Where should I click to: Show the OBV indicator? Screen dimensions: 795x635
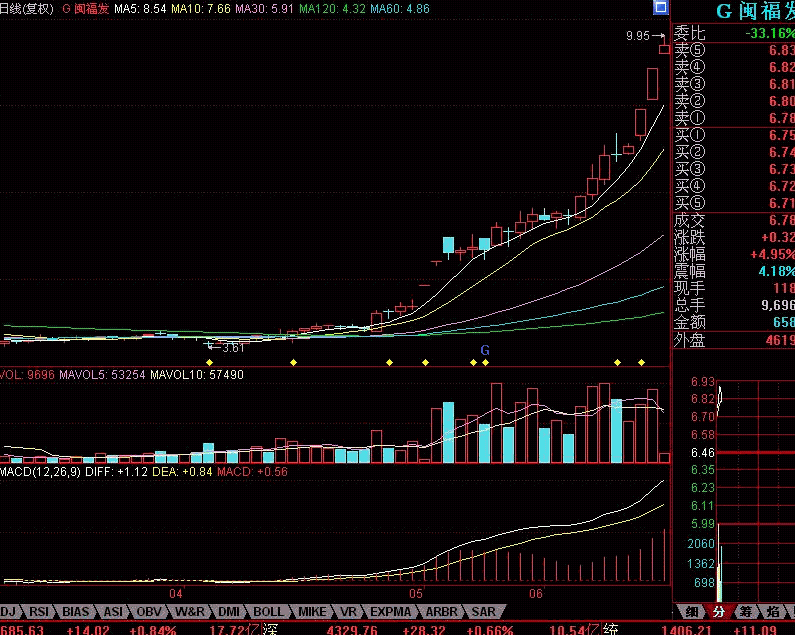(149, 611)
